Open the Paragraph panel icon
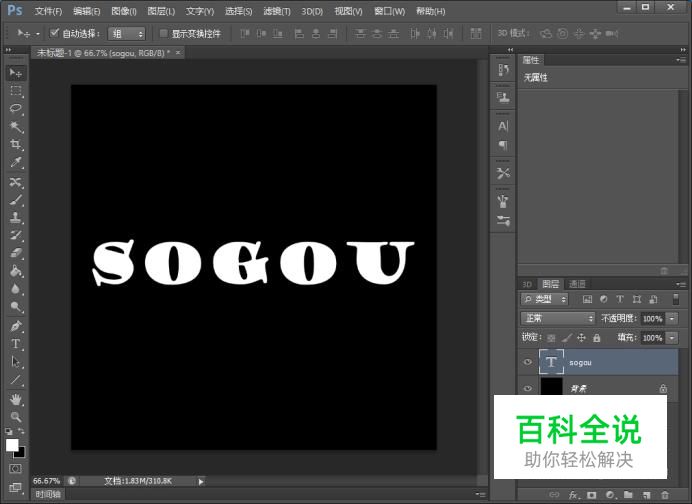 [x=503, y=145]
